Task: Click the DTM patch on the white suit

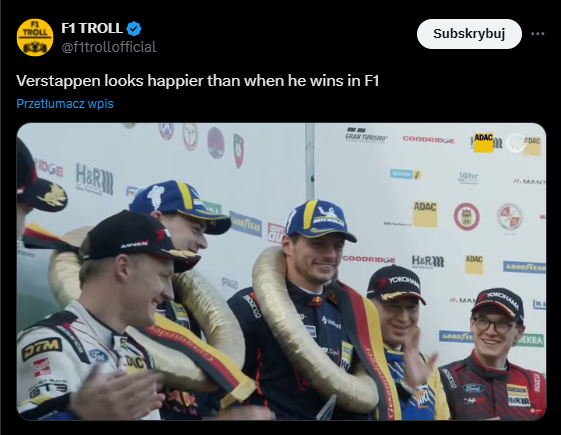Action: coord(42,349)
